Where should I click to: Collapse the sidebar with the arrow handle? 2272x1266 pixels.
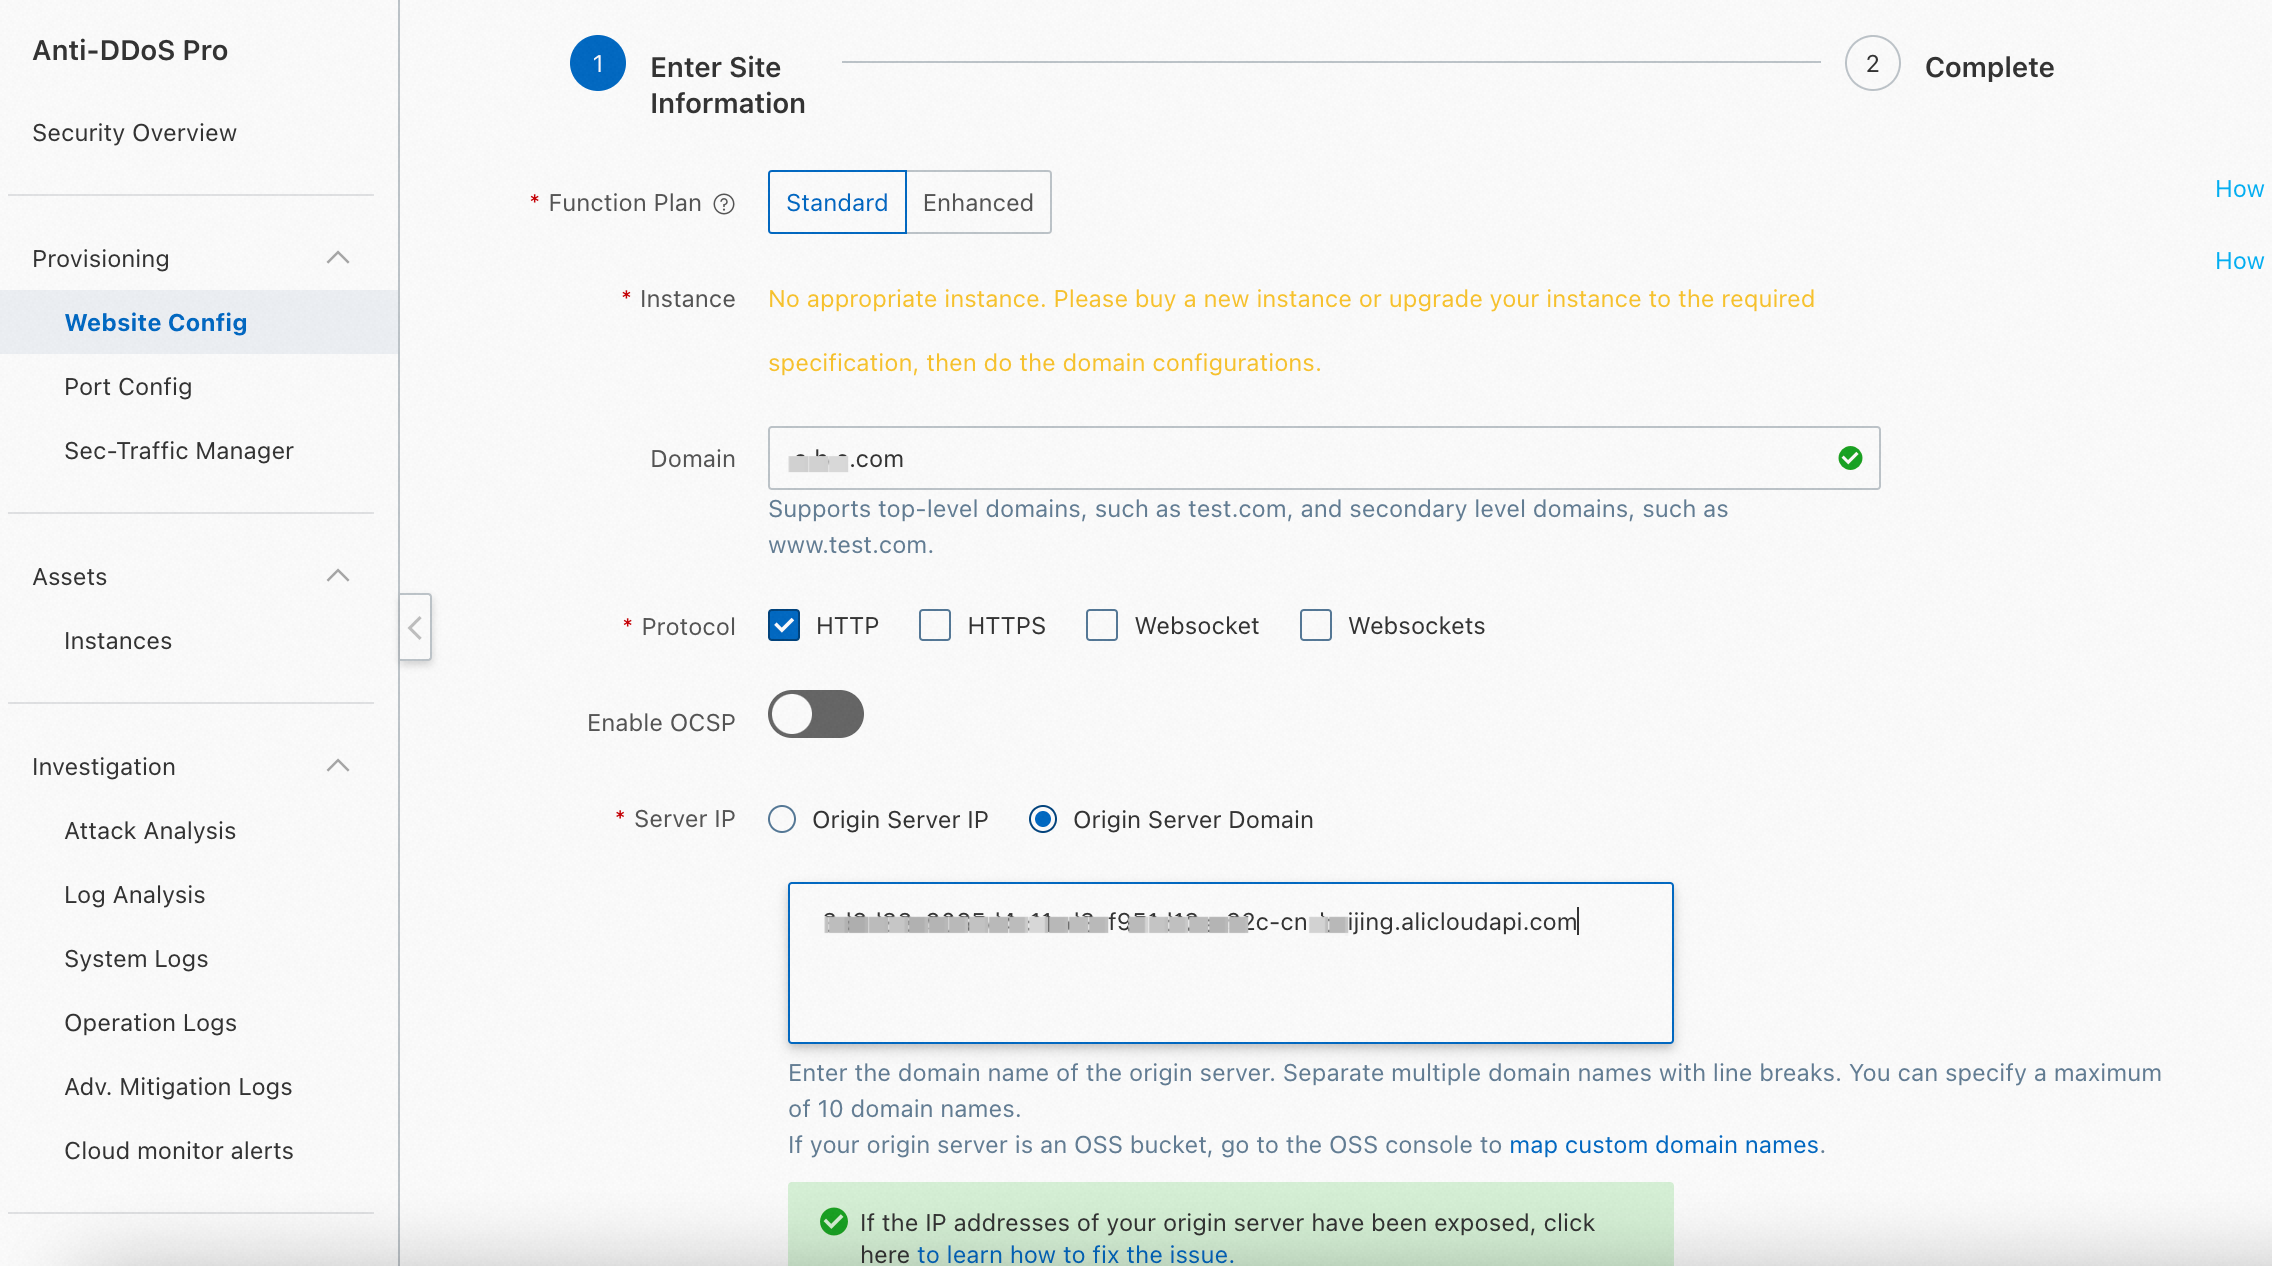tap(415, 627)
